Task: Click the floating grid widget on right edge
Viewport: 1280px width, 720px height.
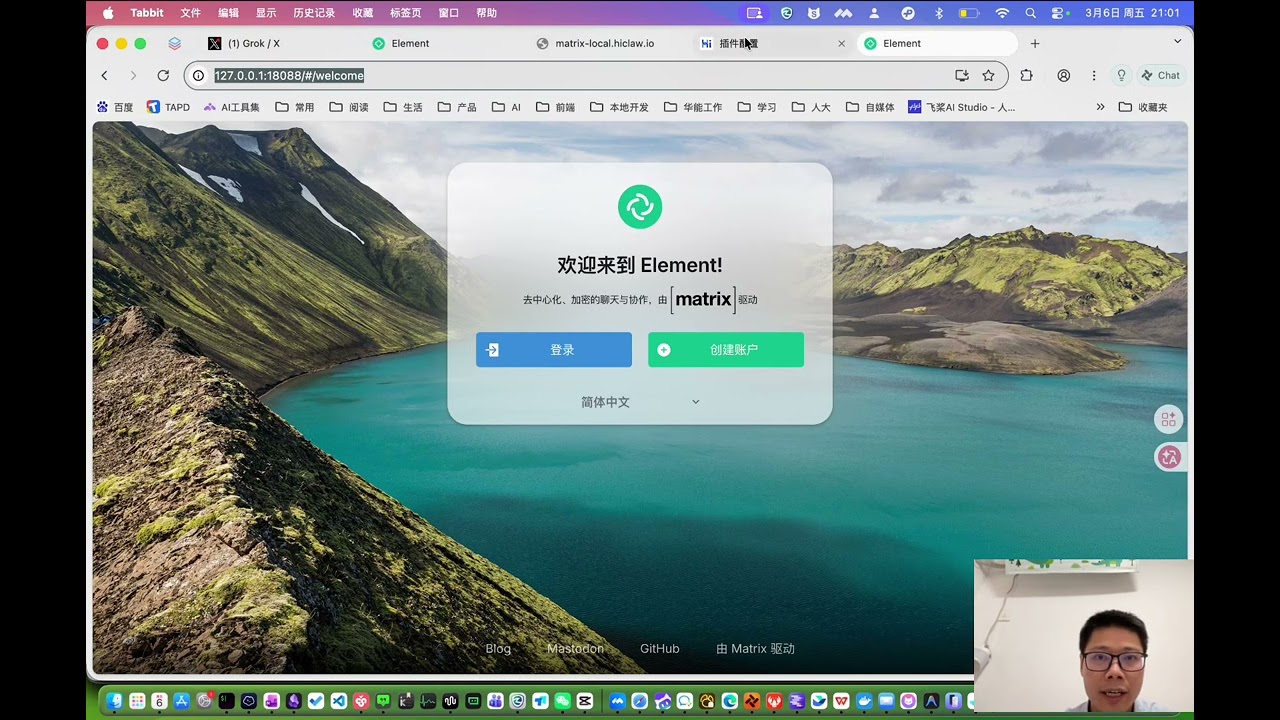Action: 1168,419
